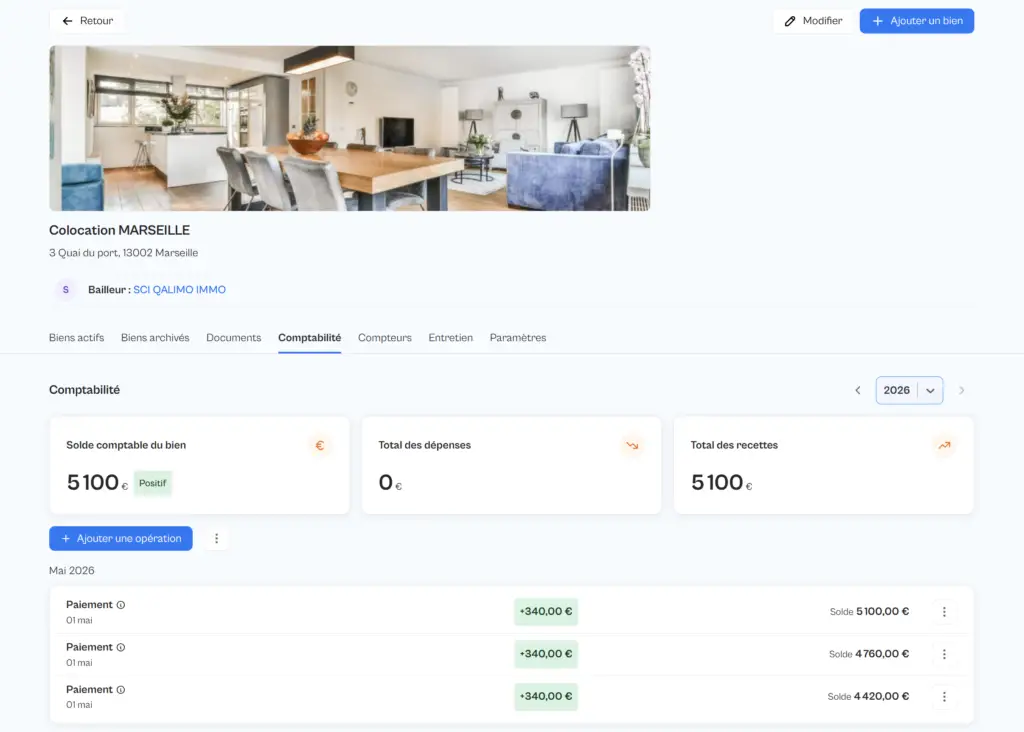
Task: Click info icon on Paiement with solde 5 100,00 €
Action: click(x=121, y=605)
